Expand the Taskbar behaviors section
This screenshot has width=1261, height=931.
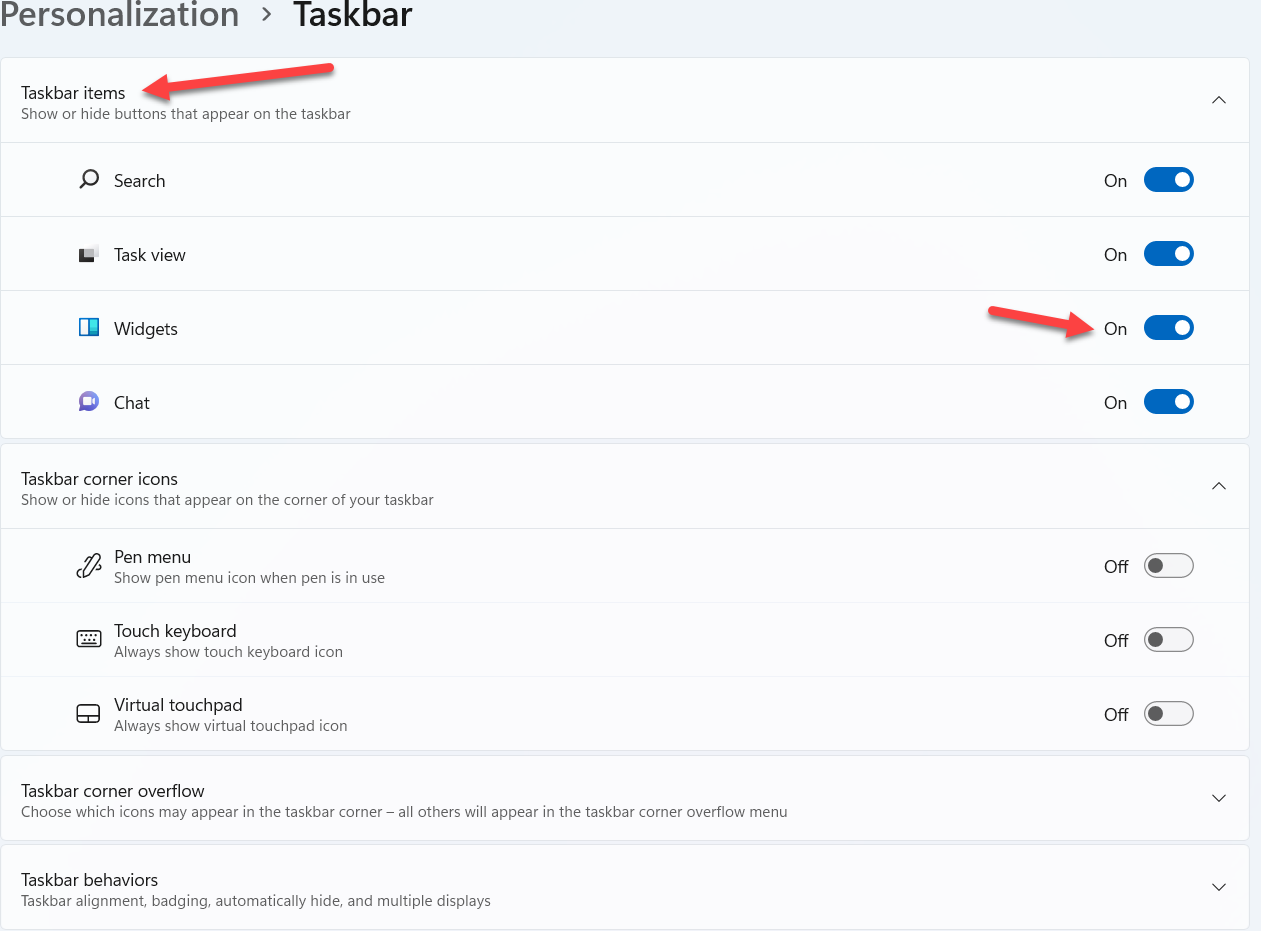tap(1218, 887)
